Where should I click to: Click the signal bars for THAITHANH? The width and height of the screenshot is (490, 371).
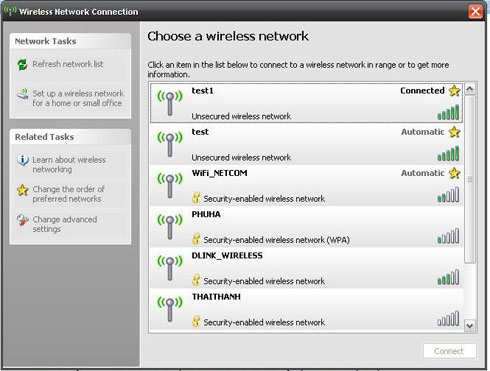point(448,319)
